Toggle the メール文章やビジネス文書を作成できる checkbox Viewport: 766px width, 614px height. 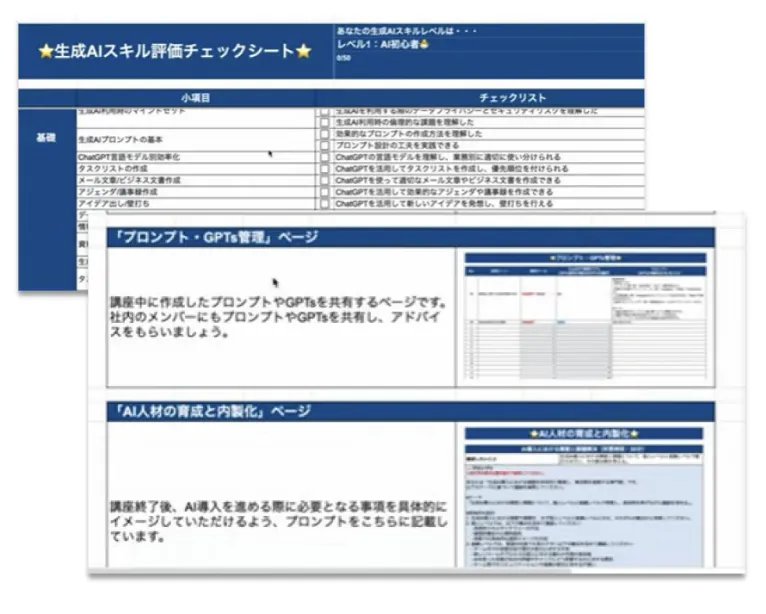click(324, 180)
